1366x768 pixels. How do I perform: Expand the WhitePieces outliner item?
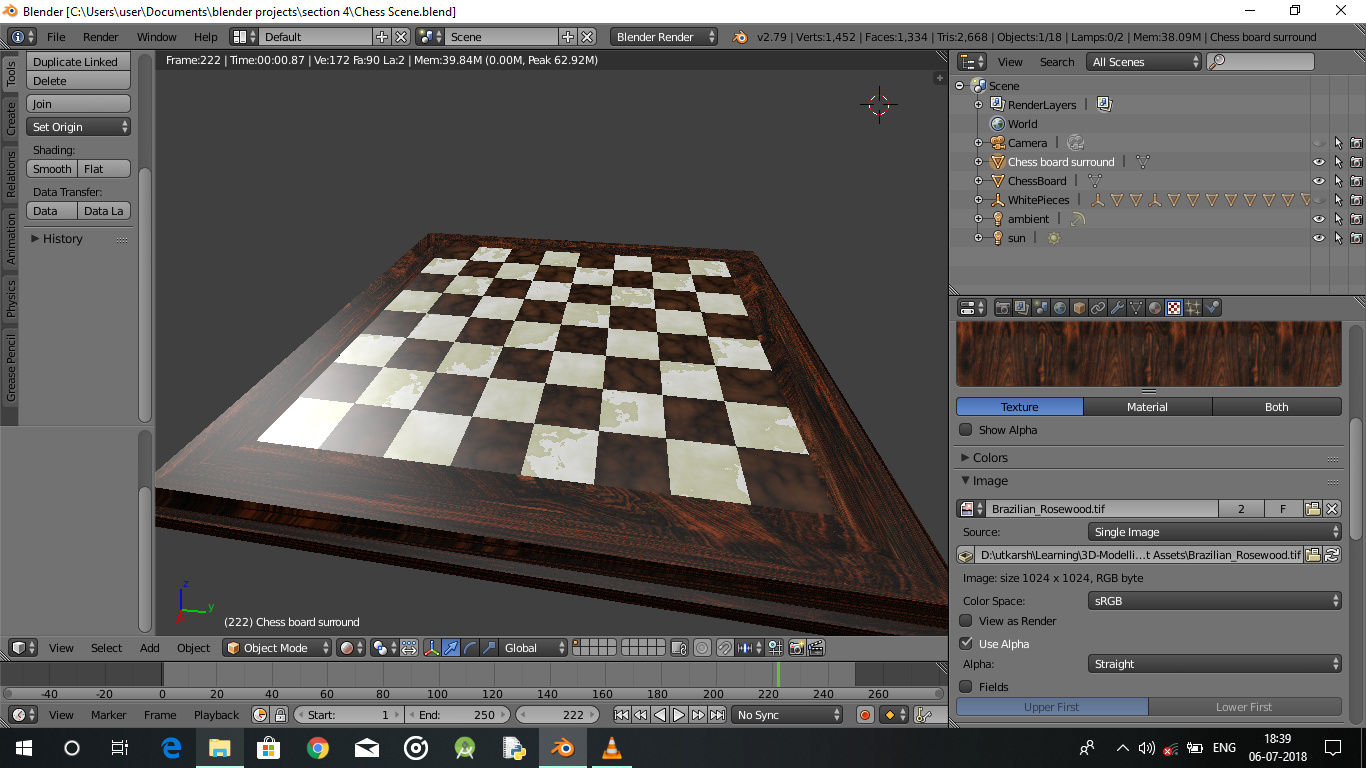979,200
